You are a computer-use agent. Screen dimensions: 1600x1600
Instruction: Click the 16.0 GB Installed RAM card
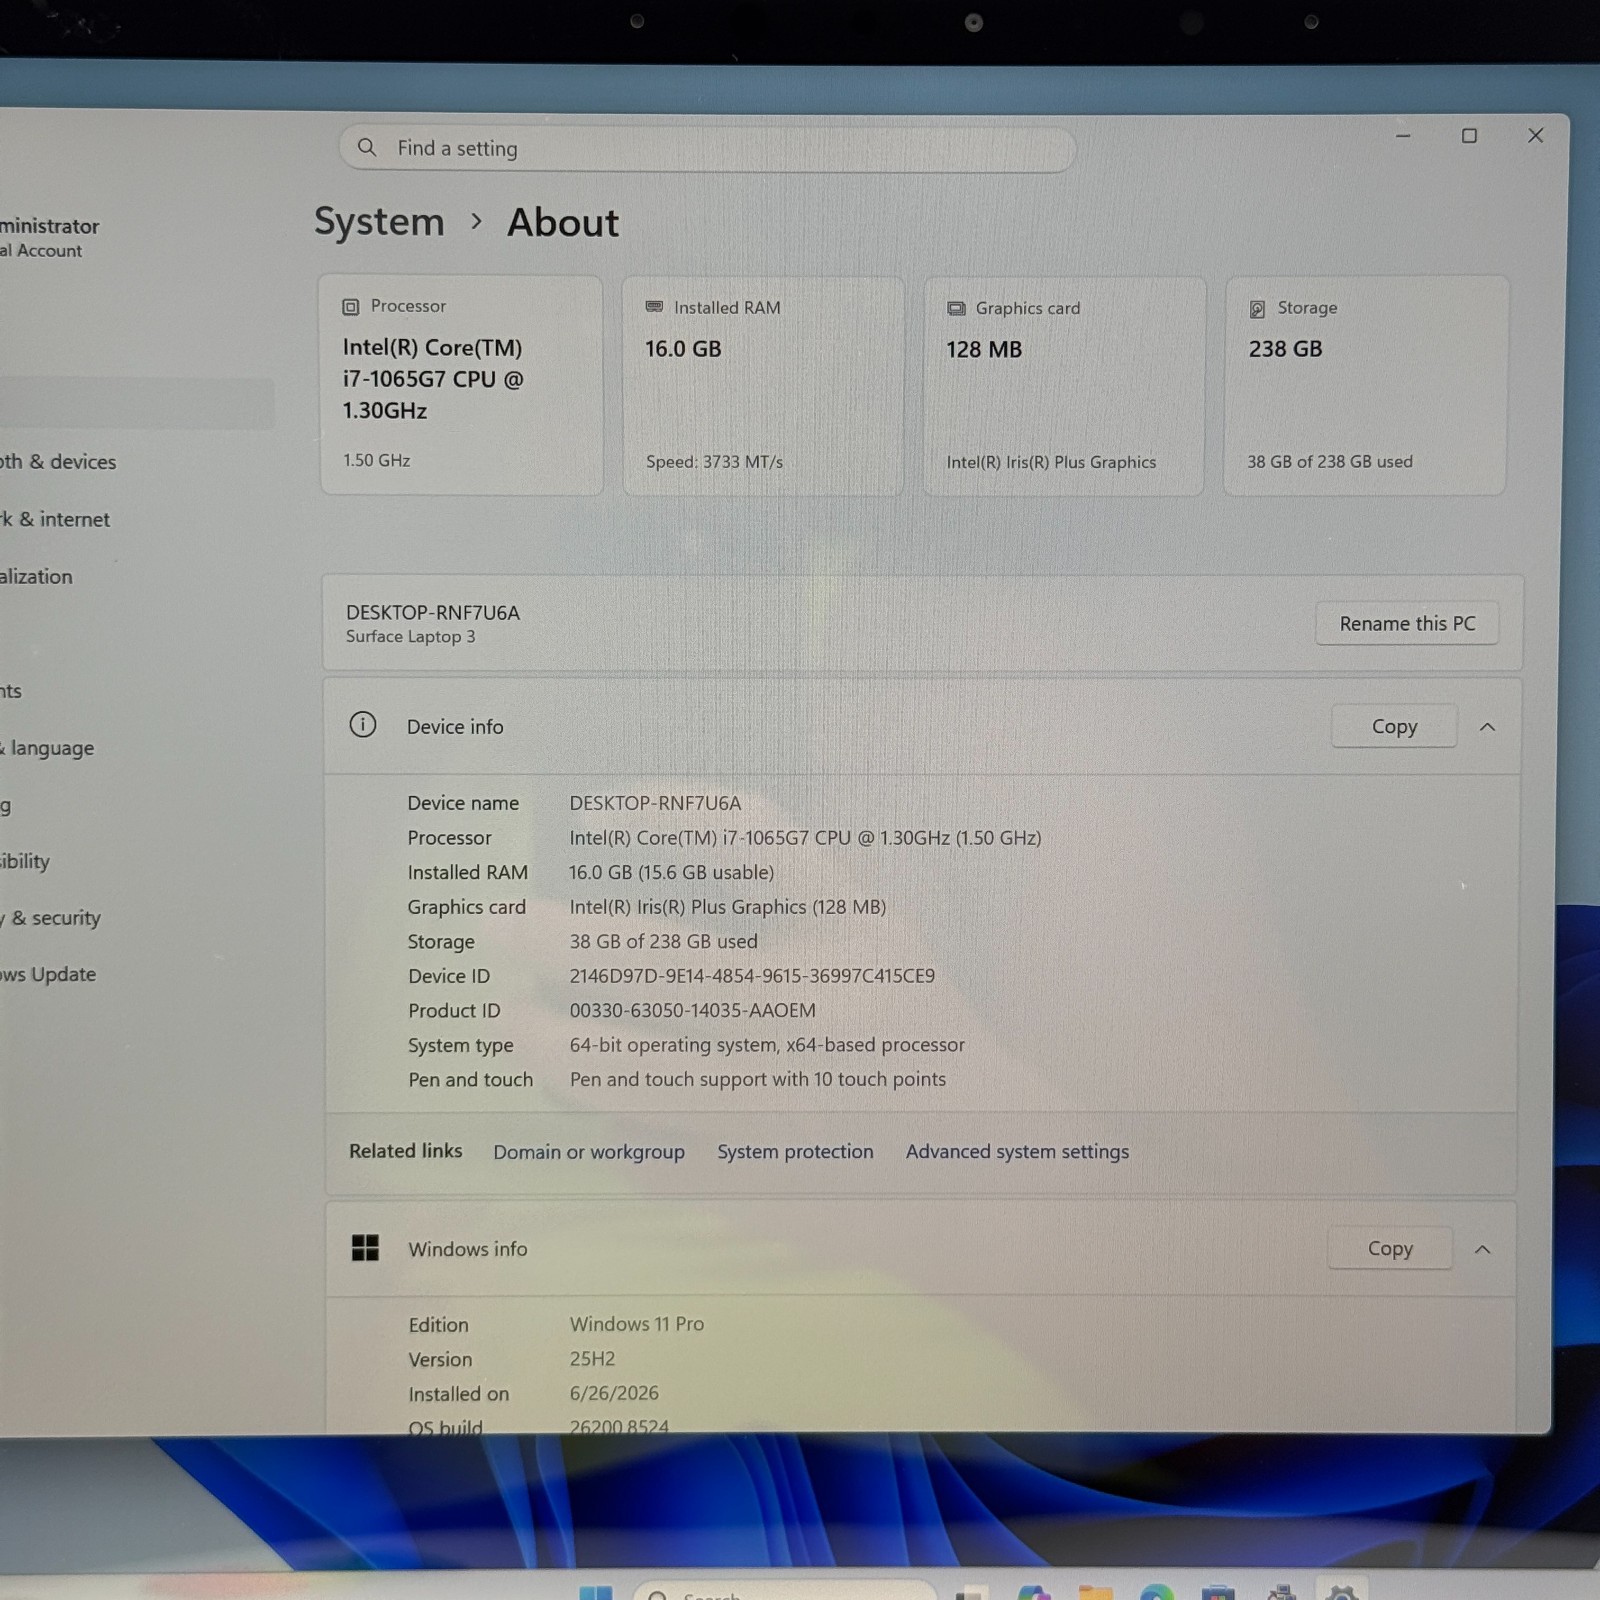(763, 386)
